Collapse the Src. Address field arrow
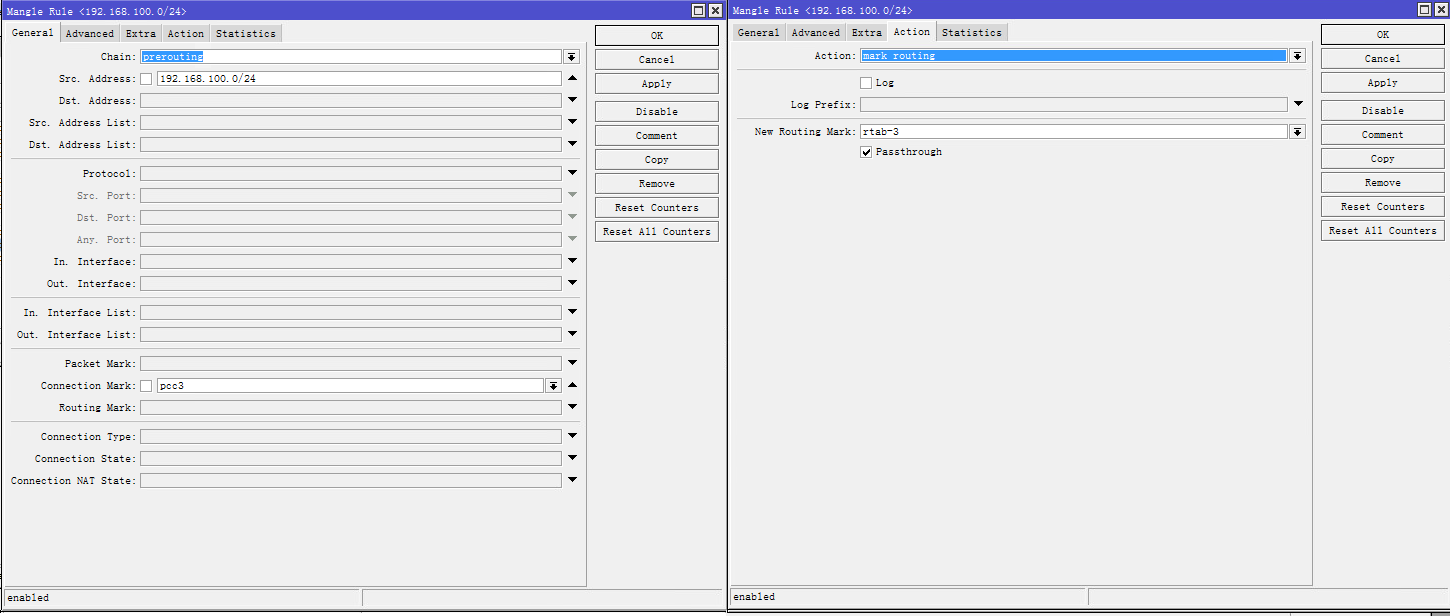 (572, 79)
